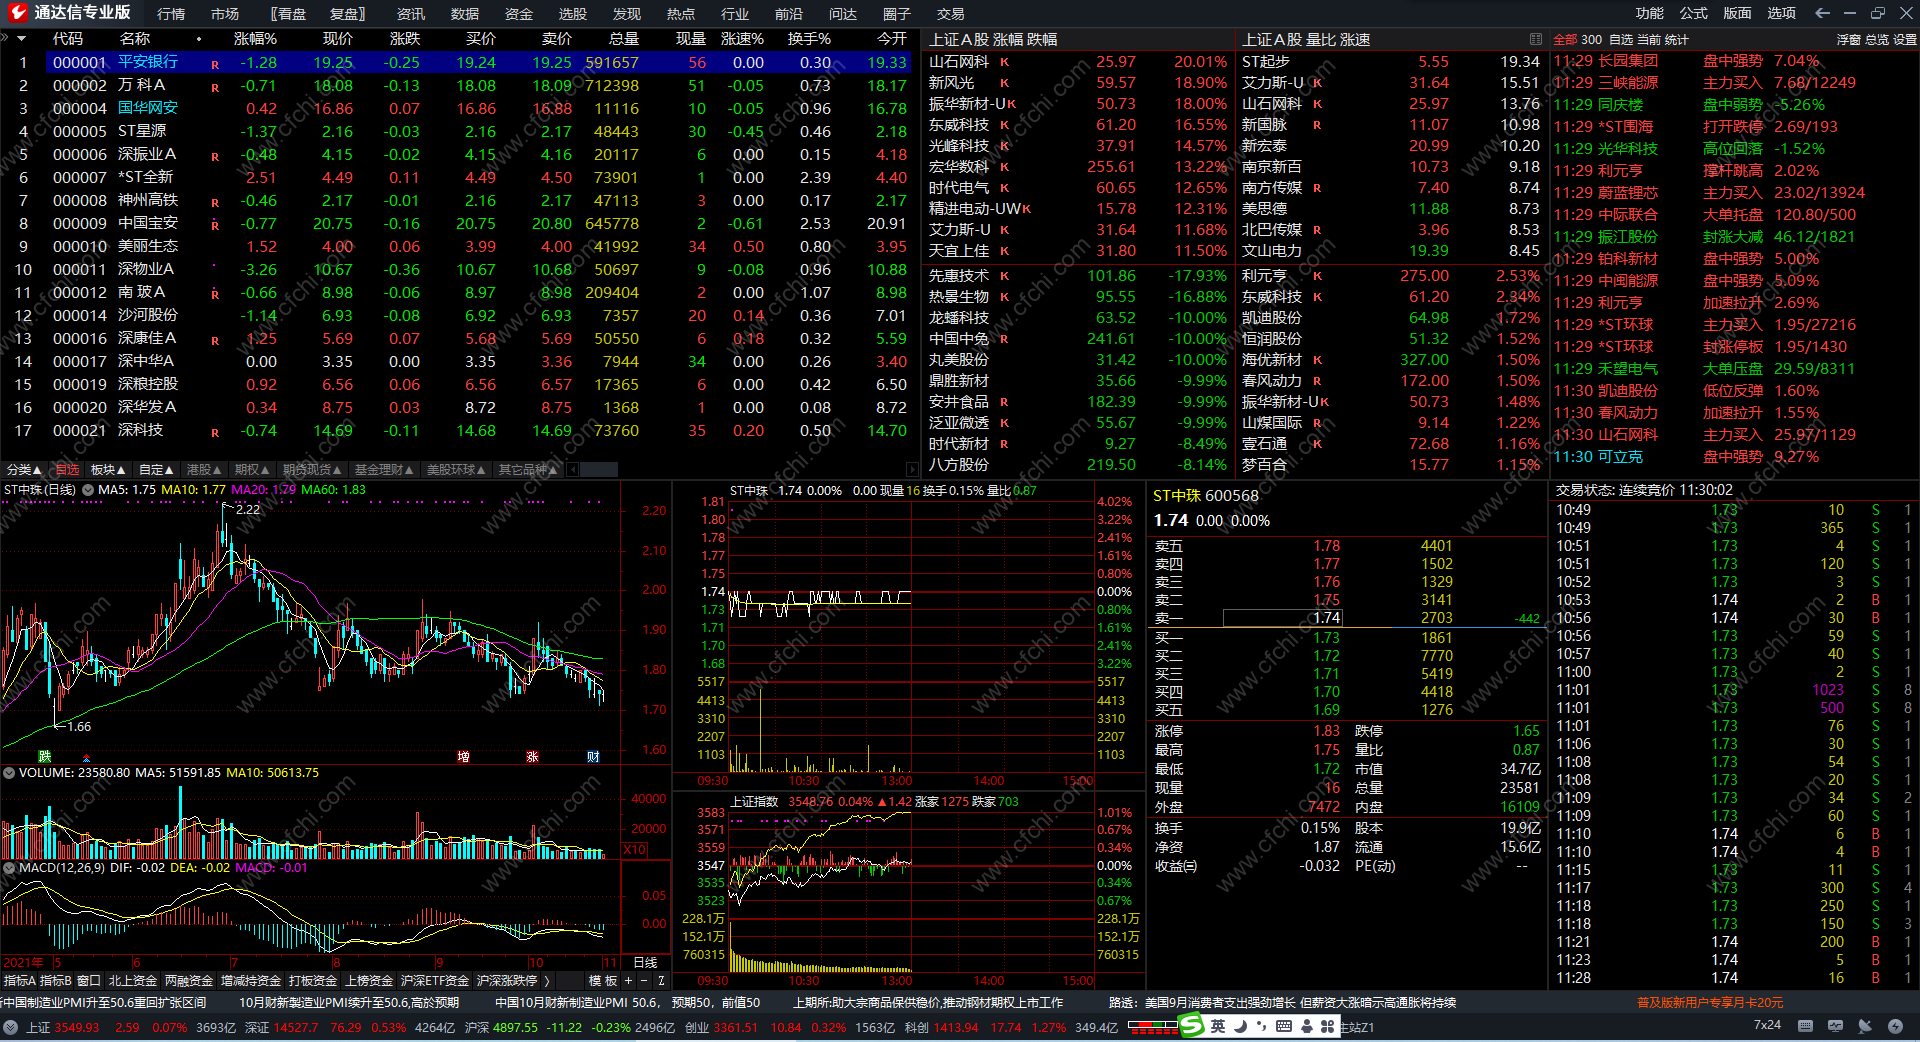Click the moon icon in the IME bar
Image resolution: width=1920 pixels, height=1042 pixels.
pyautogui.click(x=1240, y=1026)
